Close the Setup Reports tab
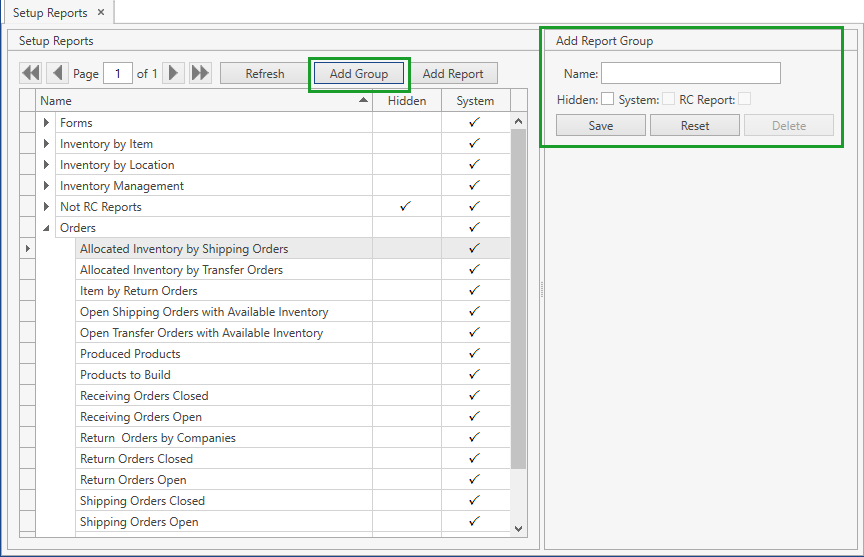This screenshot has height=557, width=864. click(x=101, y=13)
